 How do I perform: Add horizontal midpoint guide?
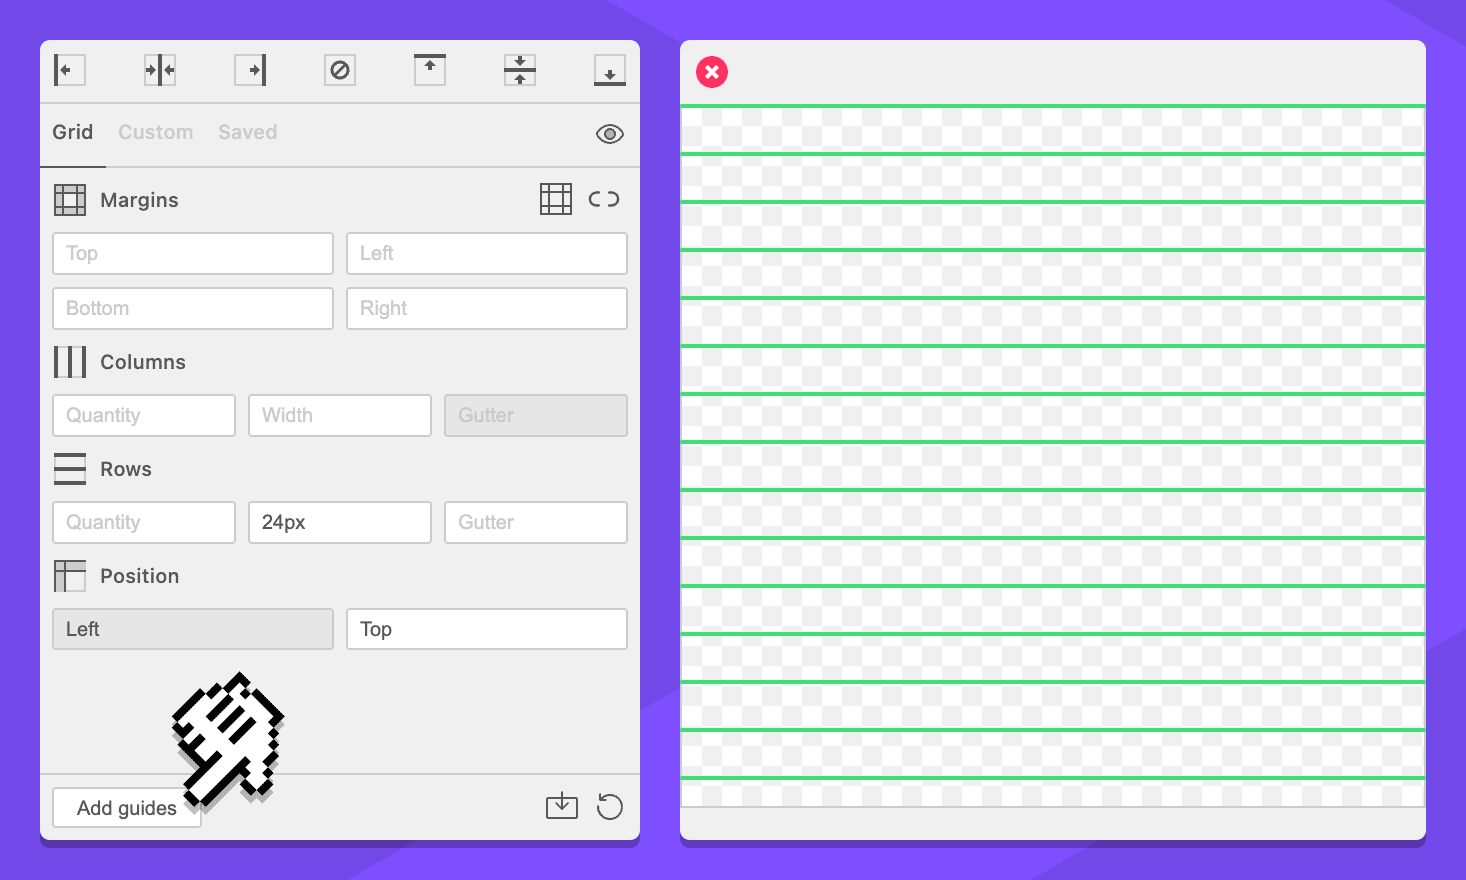tap(520, 70)
